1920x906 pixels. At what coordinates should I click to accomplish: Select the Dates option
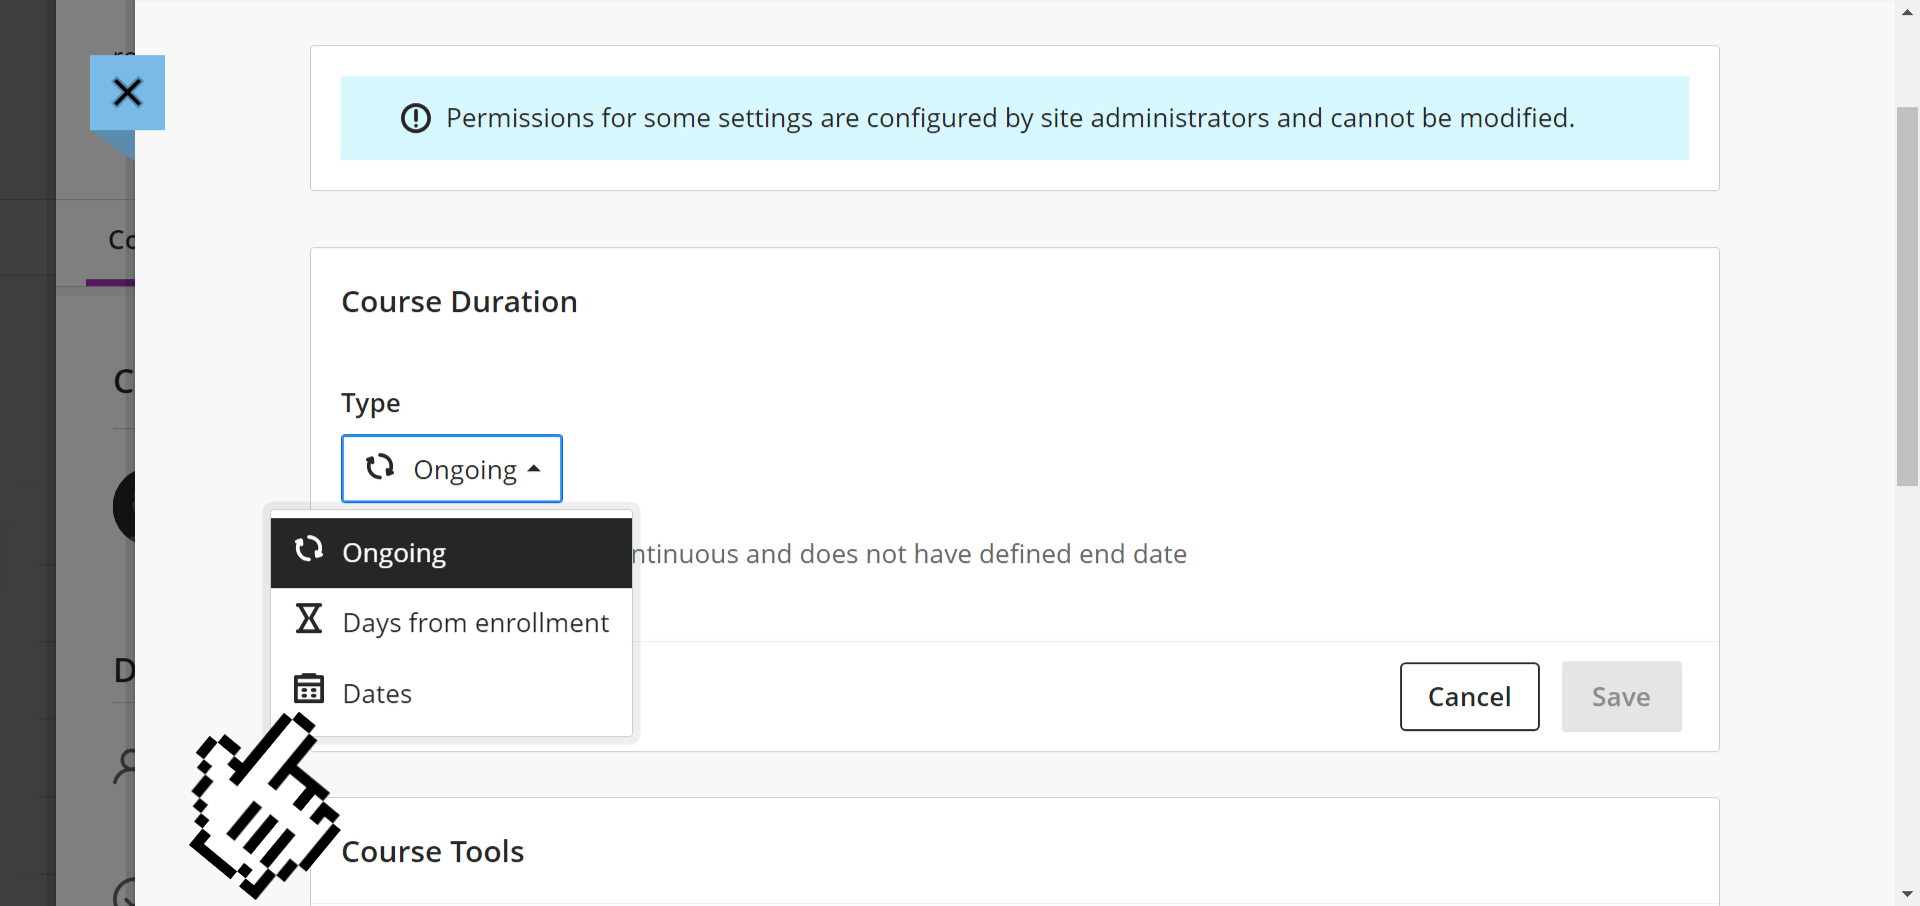tap(451, 693)
